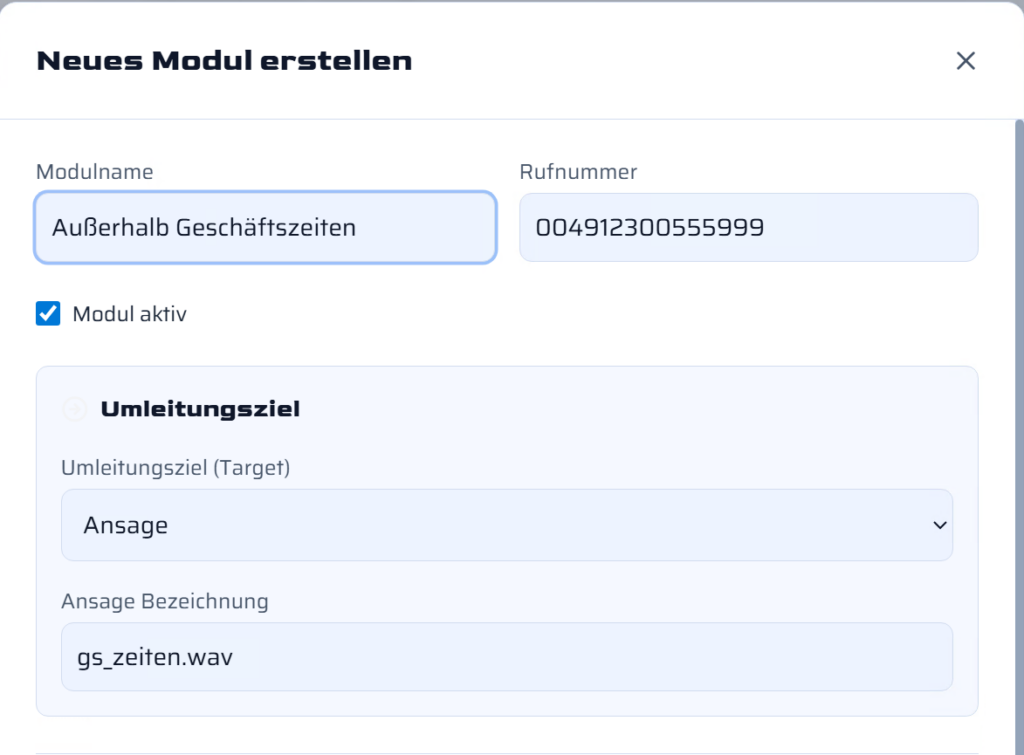Click on the gs_zeiten.wav filename text
Image resolution: width=1024 pixels, height=755 pixels.
point(155,657)
